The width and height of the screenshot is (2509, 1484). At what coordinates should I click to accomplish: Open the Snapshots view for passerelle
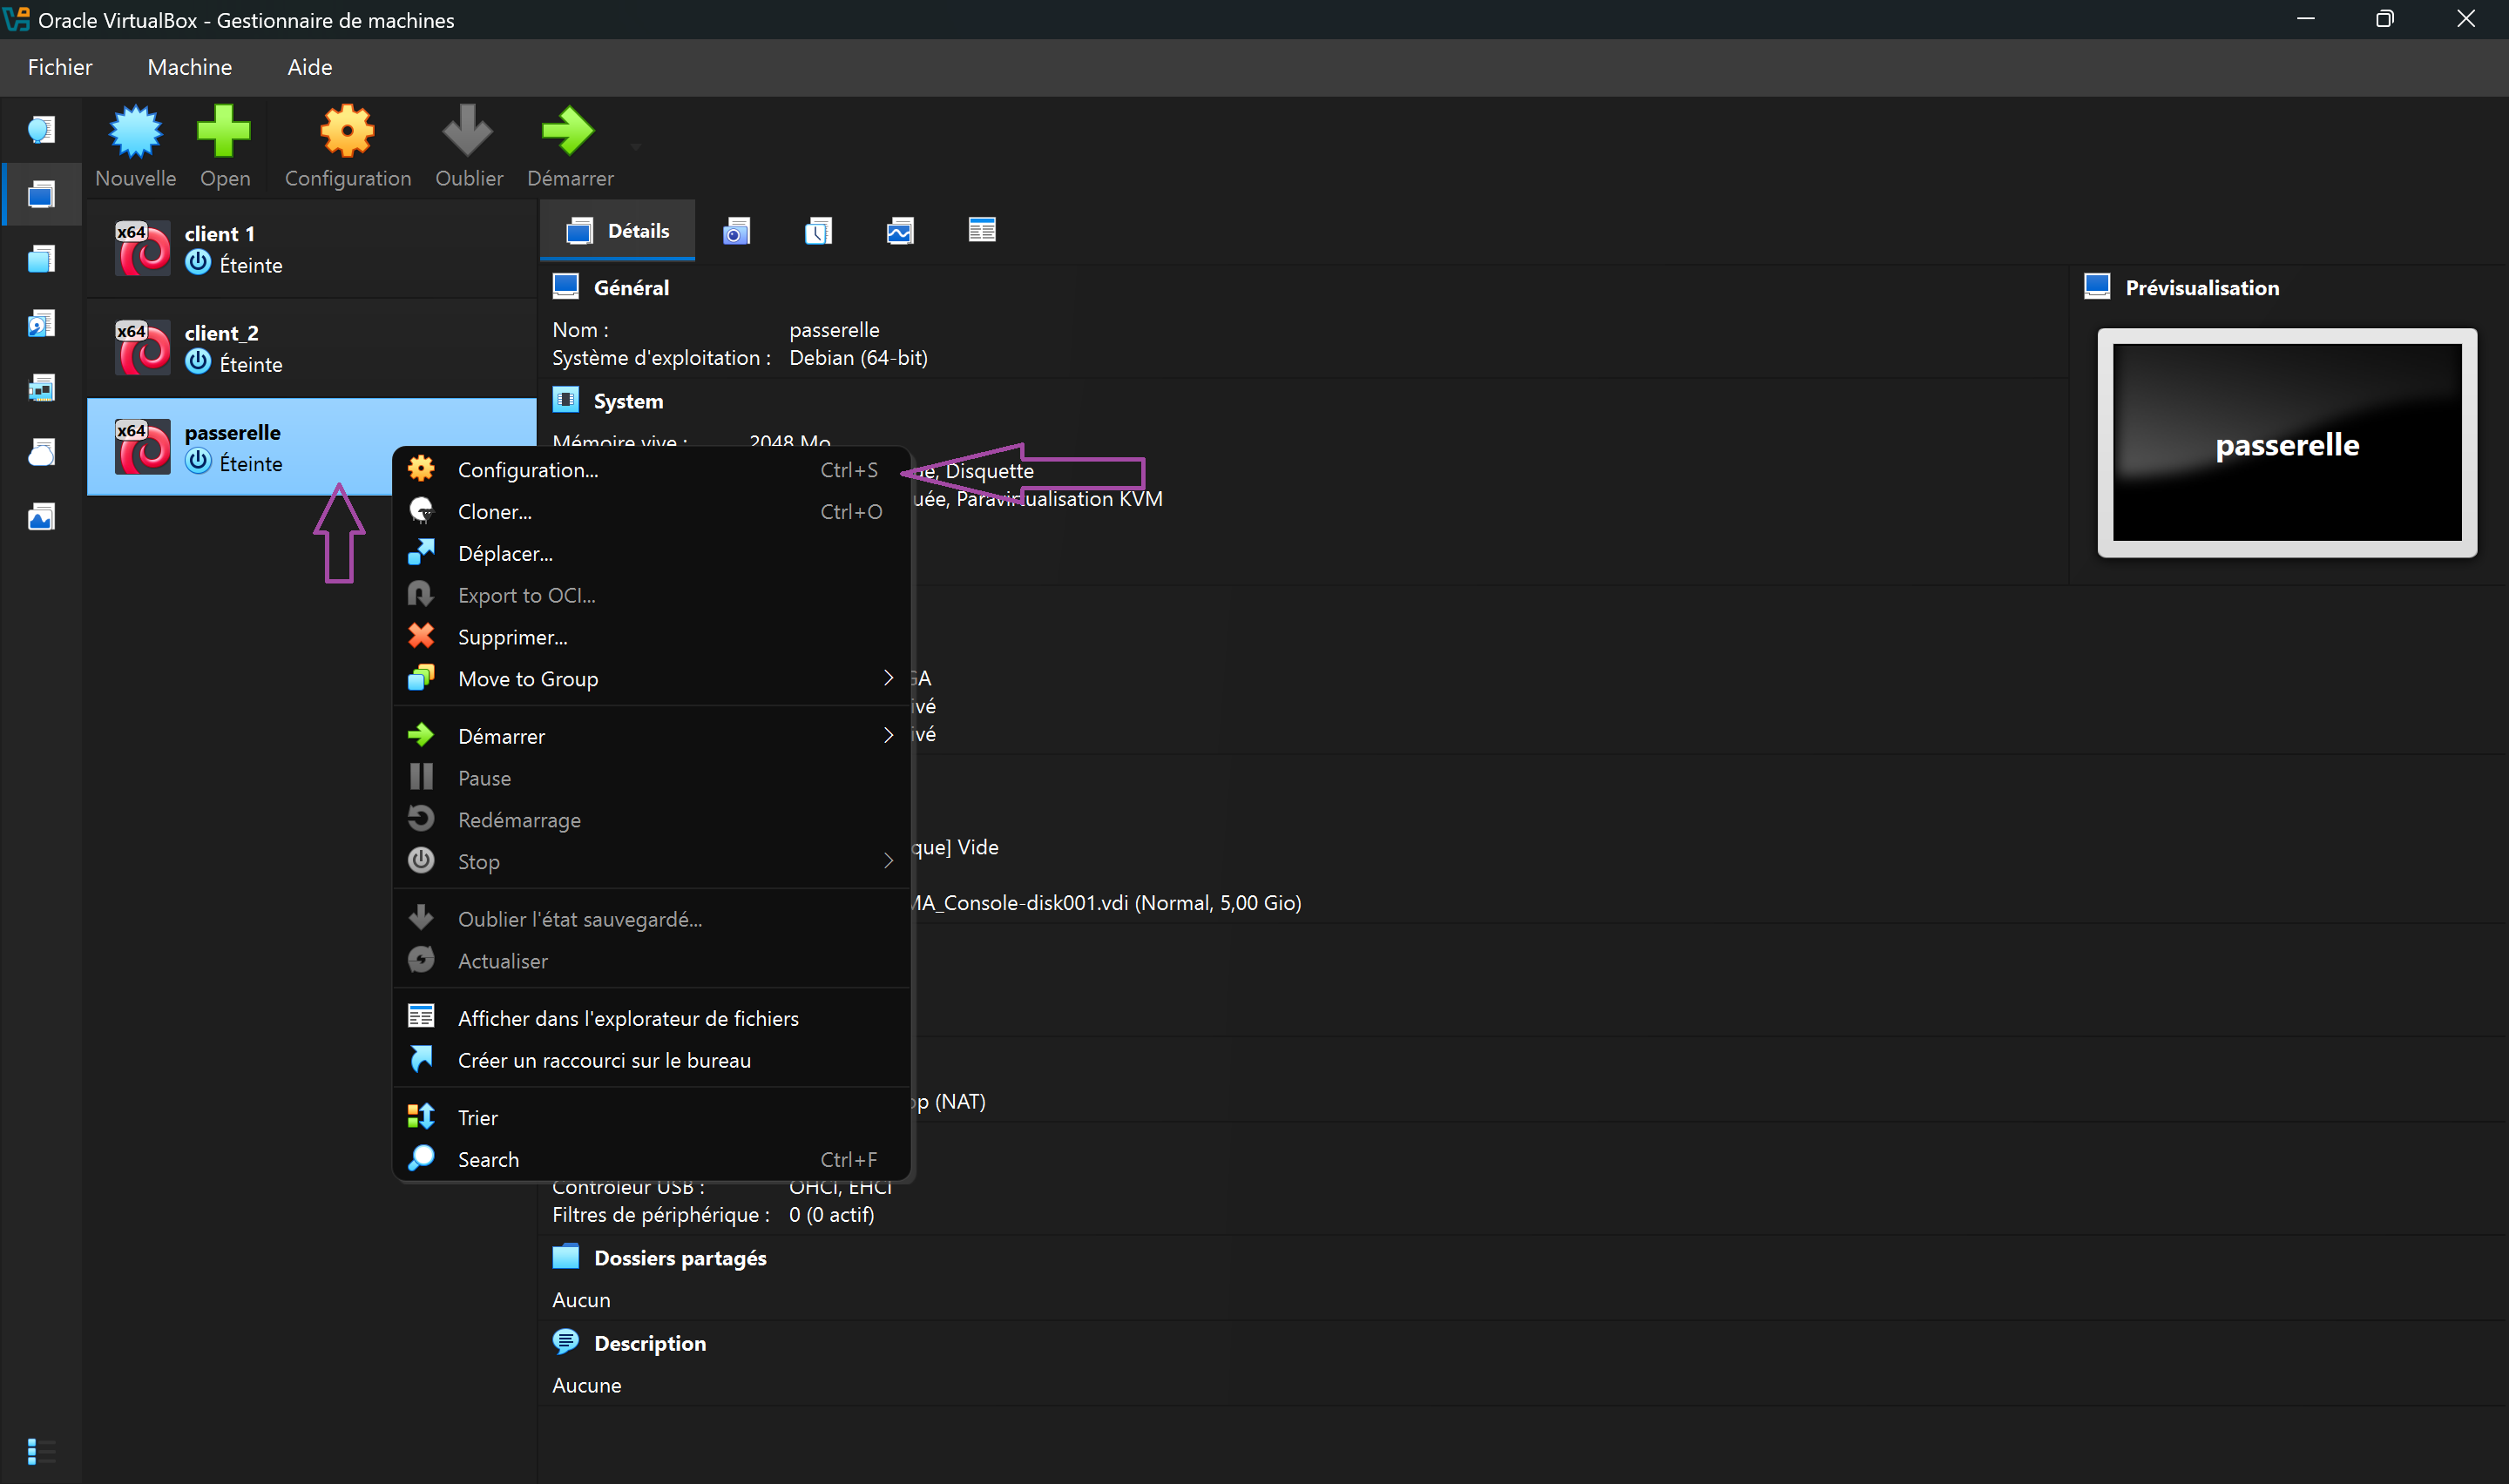[737, 230]
